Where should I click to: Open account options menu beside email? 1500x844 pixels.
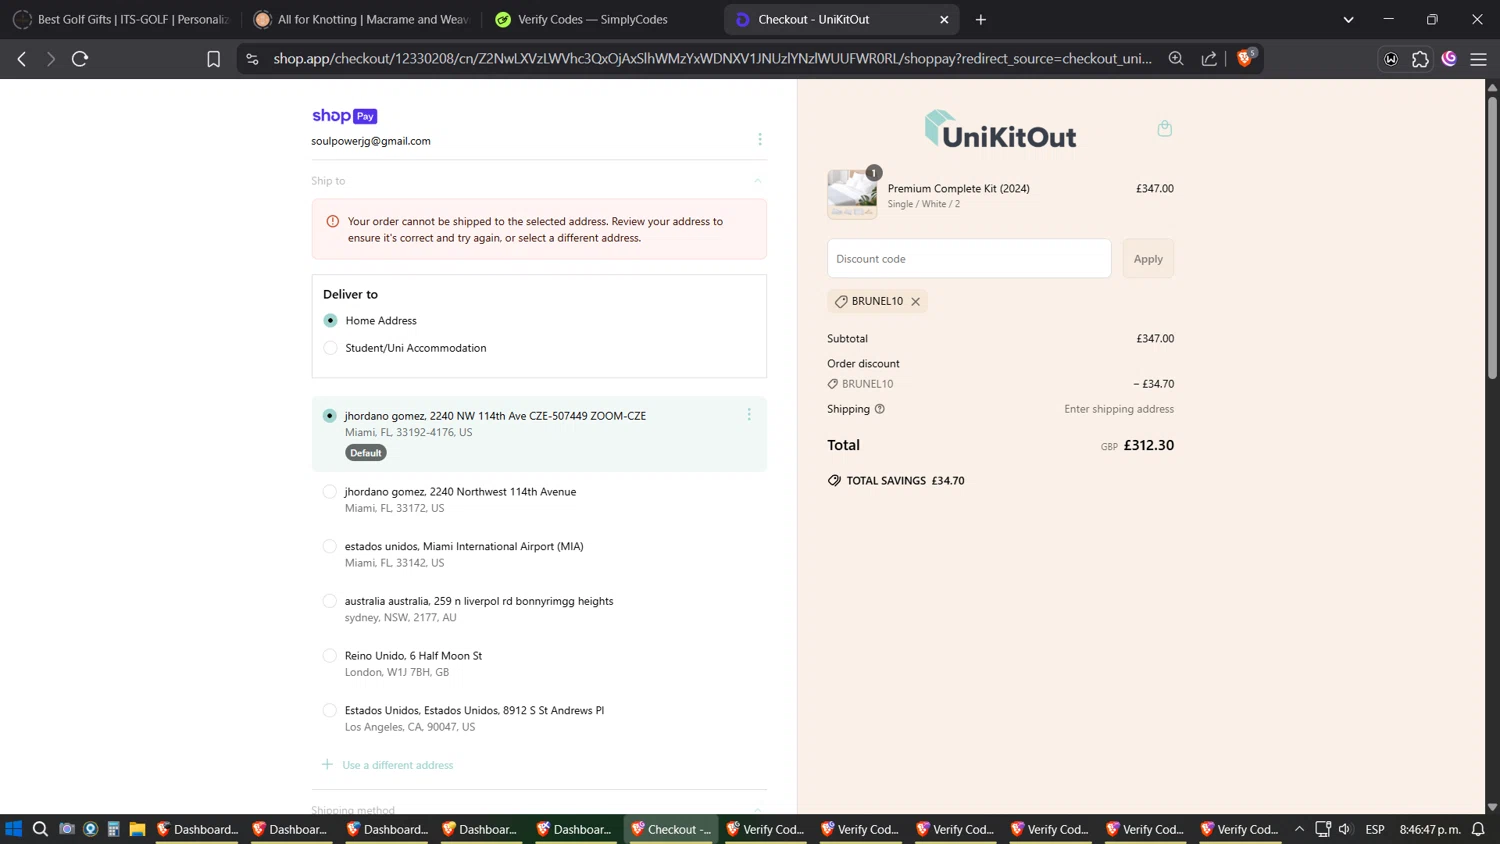tap(760, 139)
